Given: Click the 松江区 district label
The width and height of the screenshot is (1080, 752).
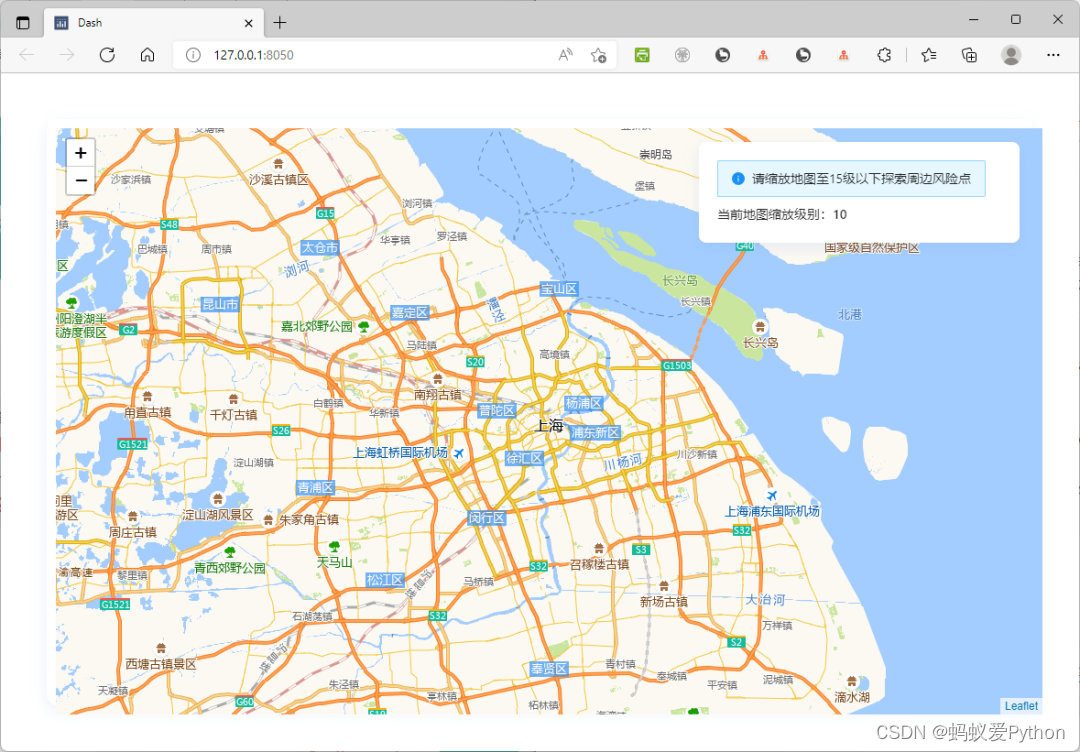Looking at the screenshot, I should click(x=385, y=580).
